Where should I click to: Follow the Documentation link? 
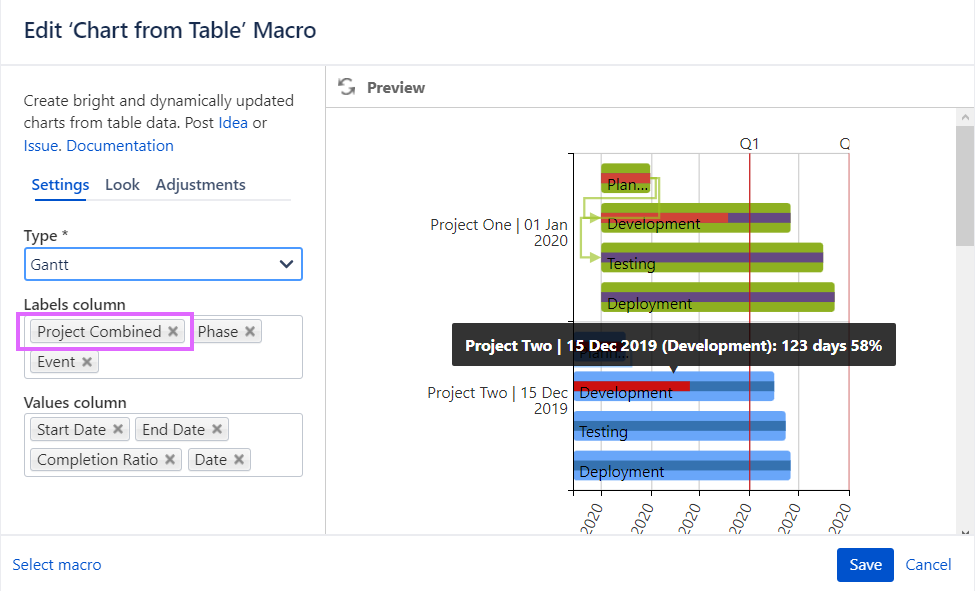click(x=119, y=145)
